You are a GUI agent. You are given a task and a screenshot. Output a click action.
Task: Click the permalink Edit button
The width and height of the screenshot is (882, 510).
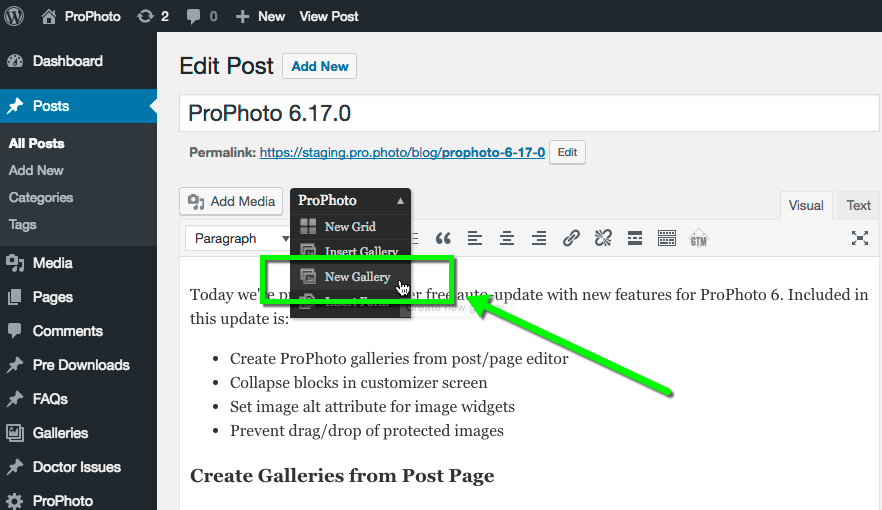click(x=567, y=152)
